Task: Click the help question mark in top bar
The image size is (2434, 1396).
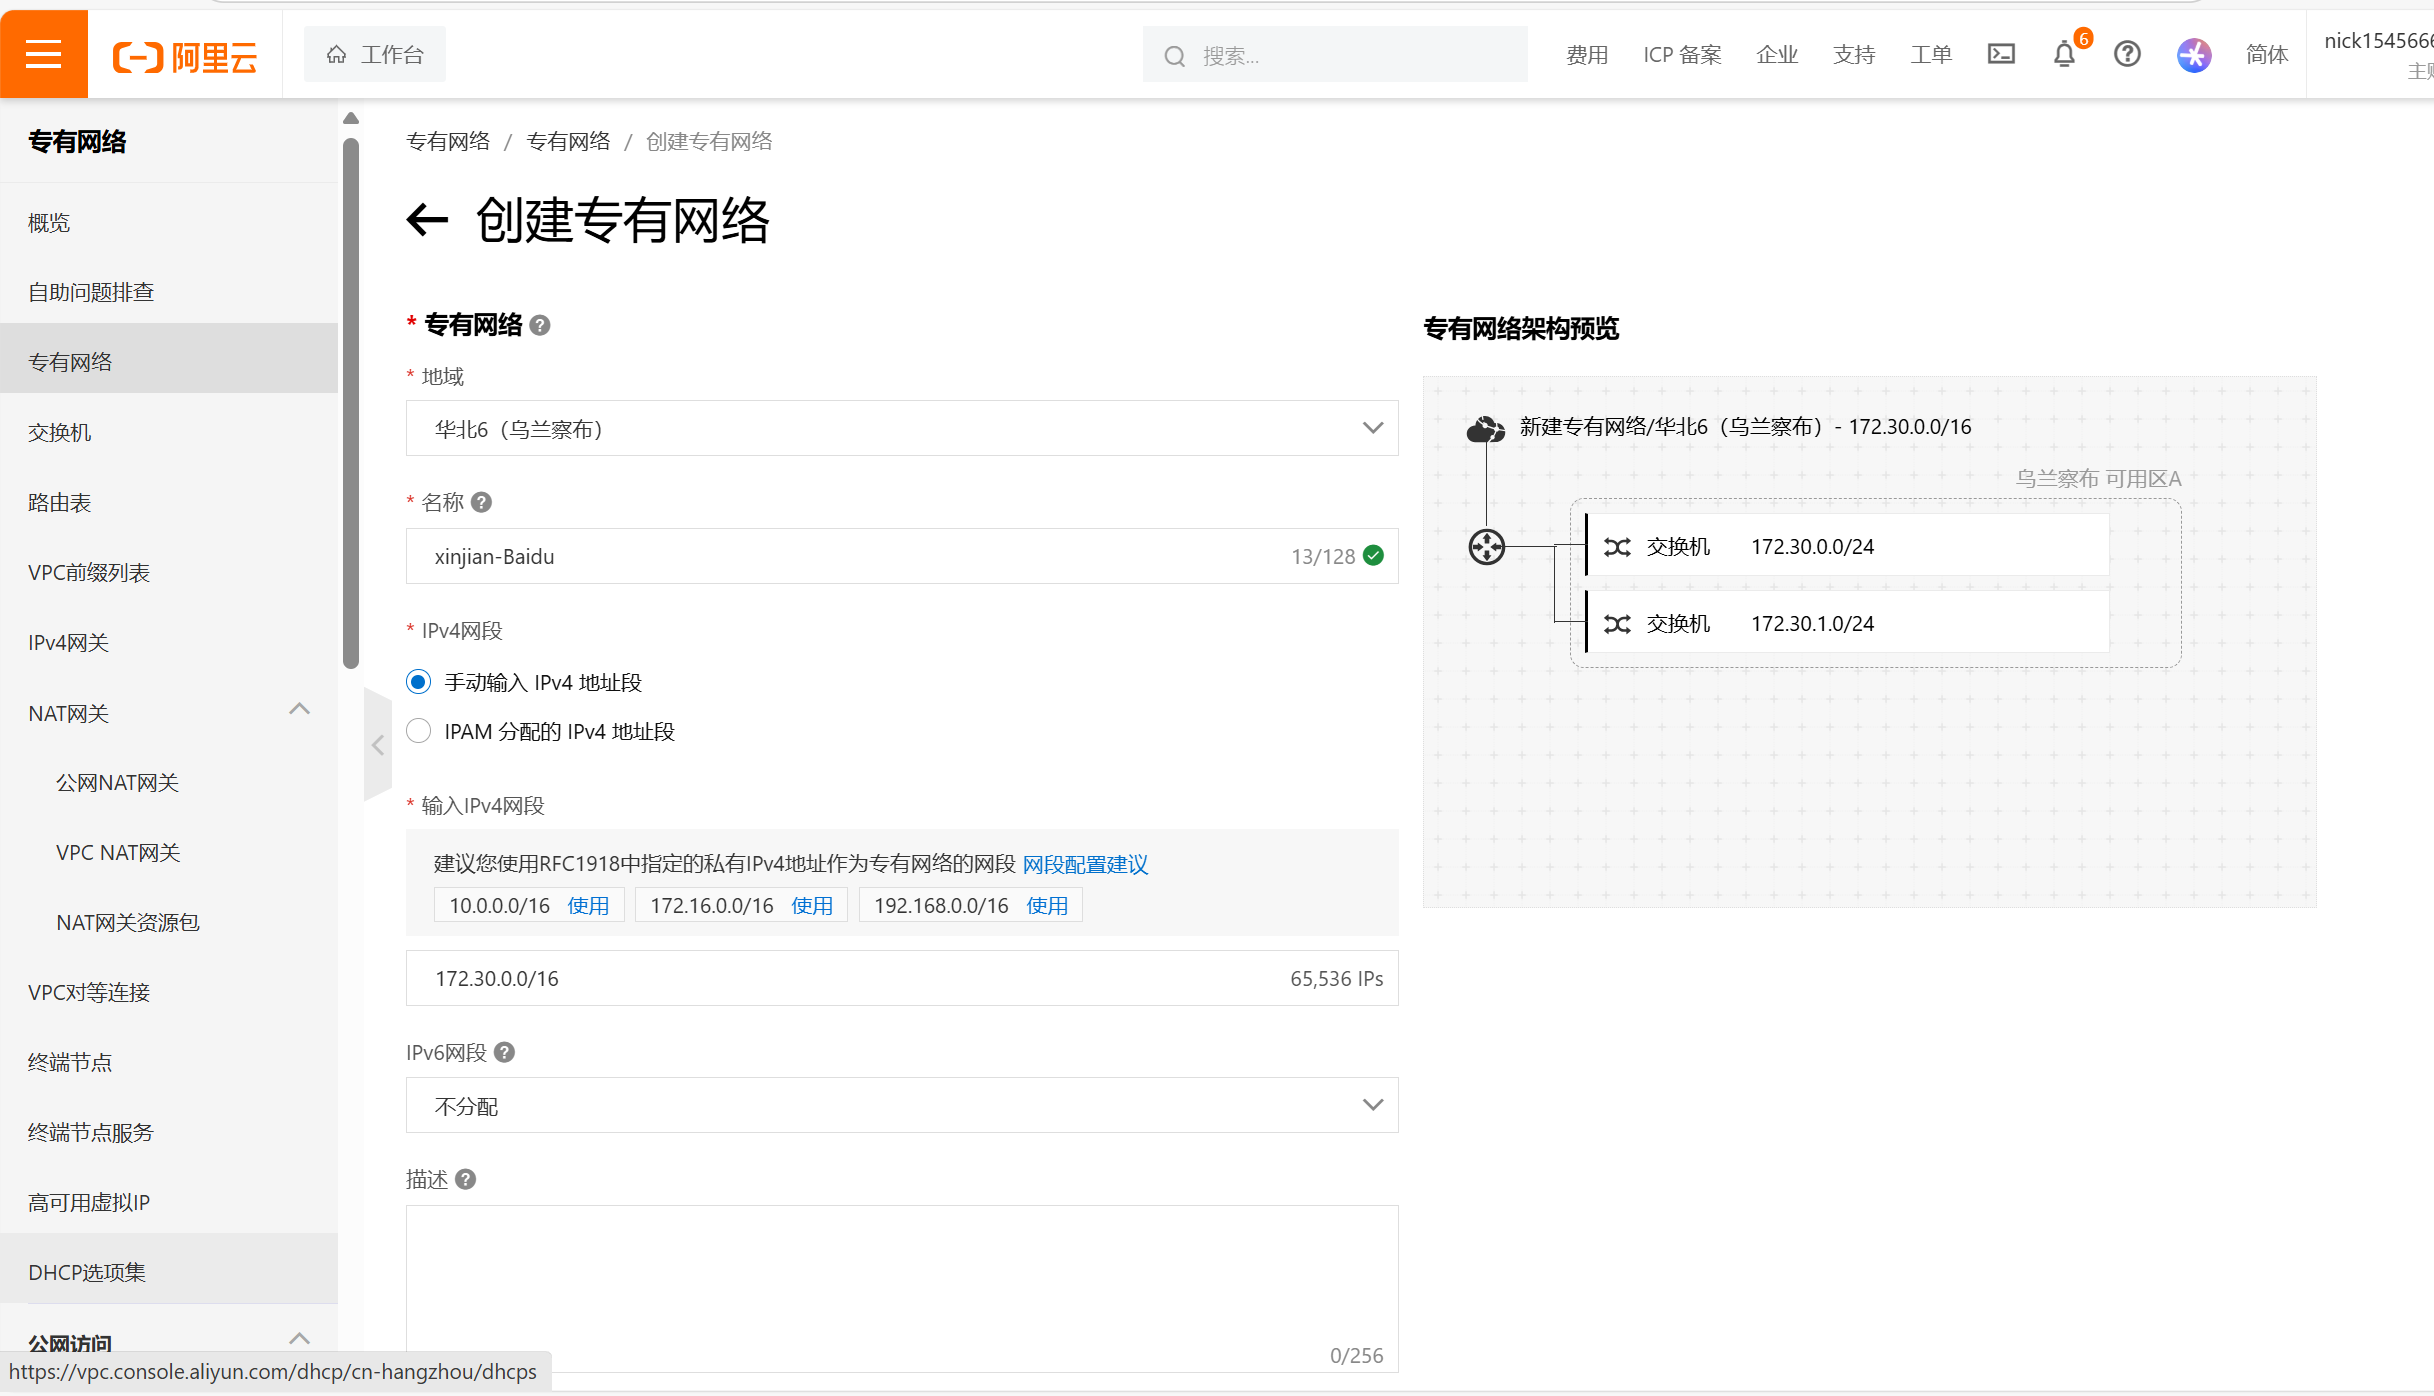Action: (2127, 54)
